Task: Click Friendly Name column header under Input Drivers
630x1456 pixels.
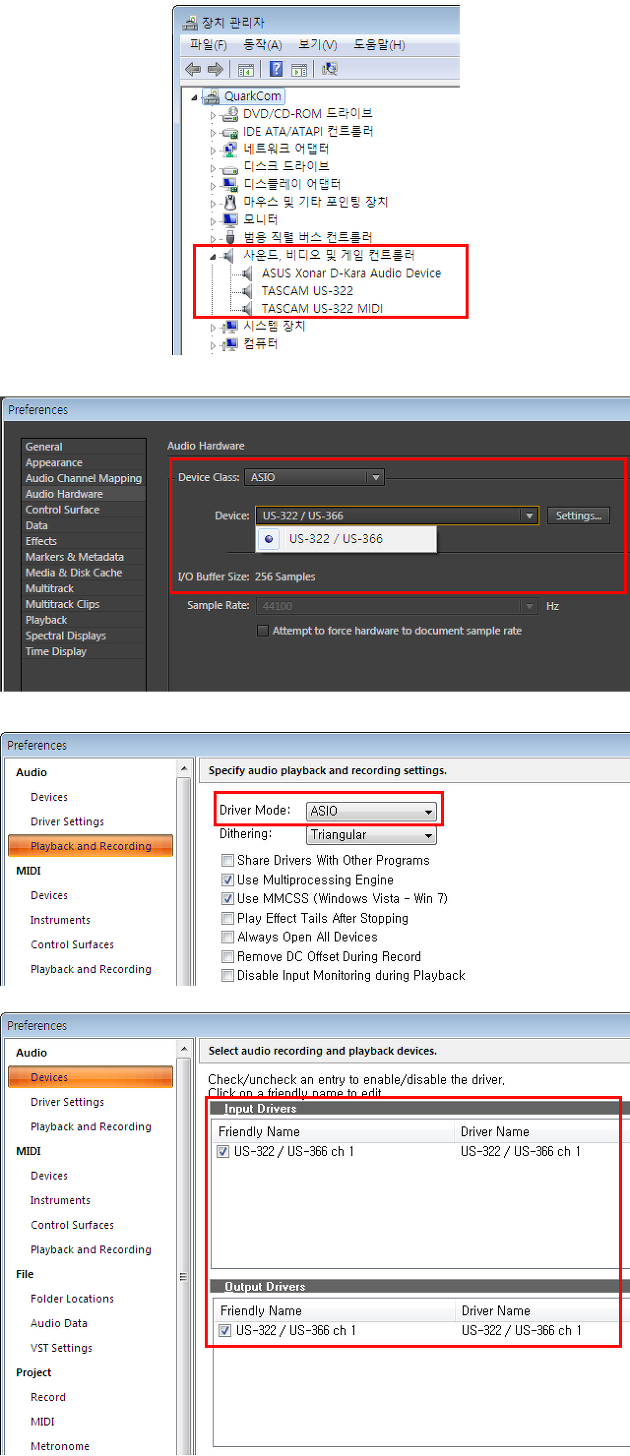Action: [334, 1132]
